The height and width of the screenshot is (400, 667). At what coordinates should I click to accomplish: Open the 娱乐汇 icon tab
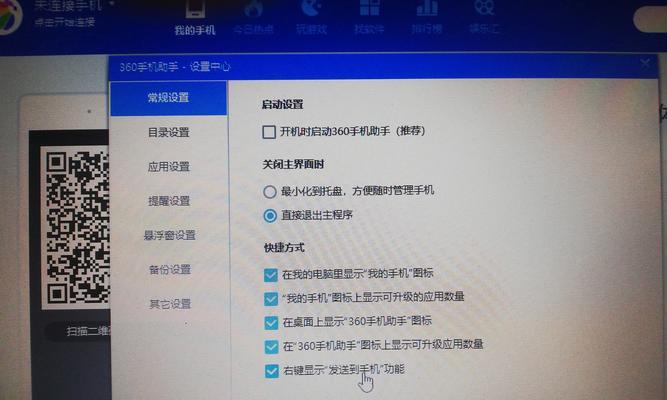(x=484, y=18)
